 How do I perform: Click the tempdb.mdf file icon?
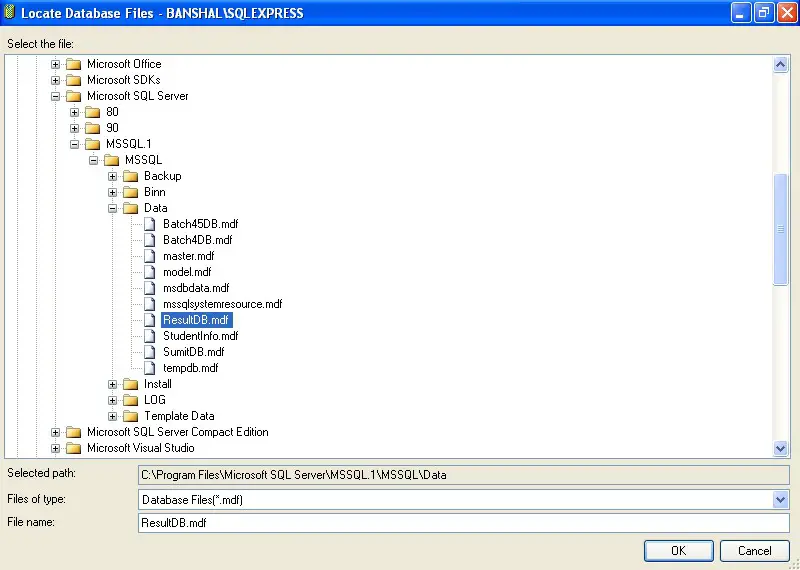(149, 368)
